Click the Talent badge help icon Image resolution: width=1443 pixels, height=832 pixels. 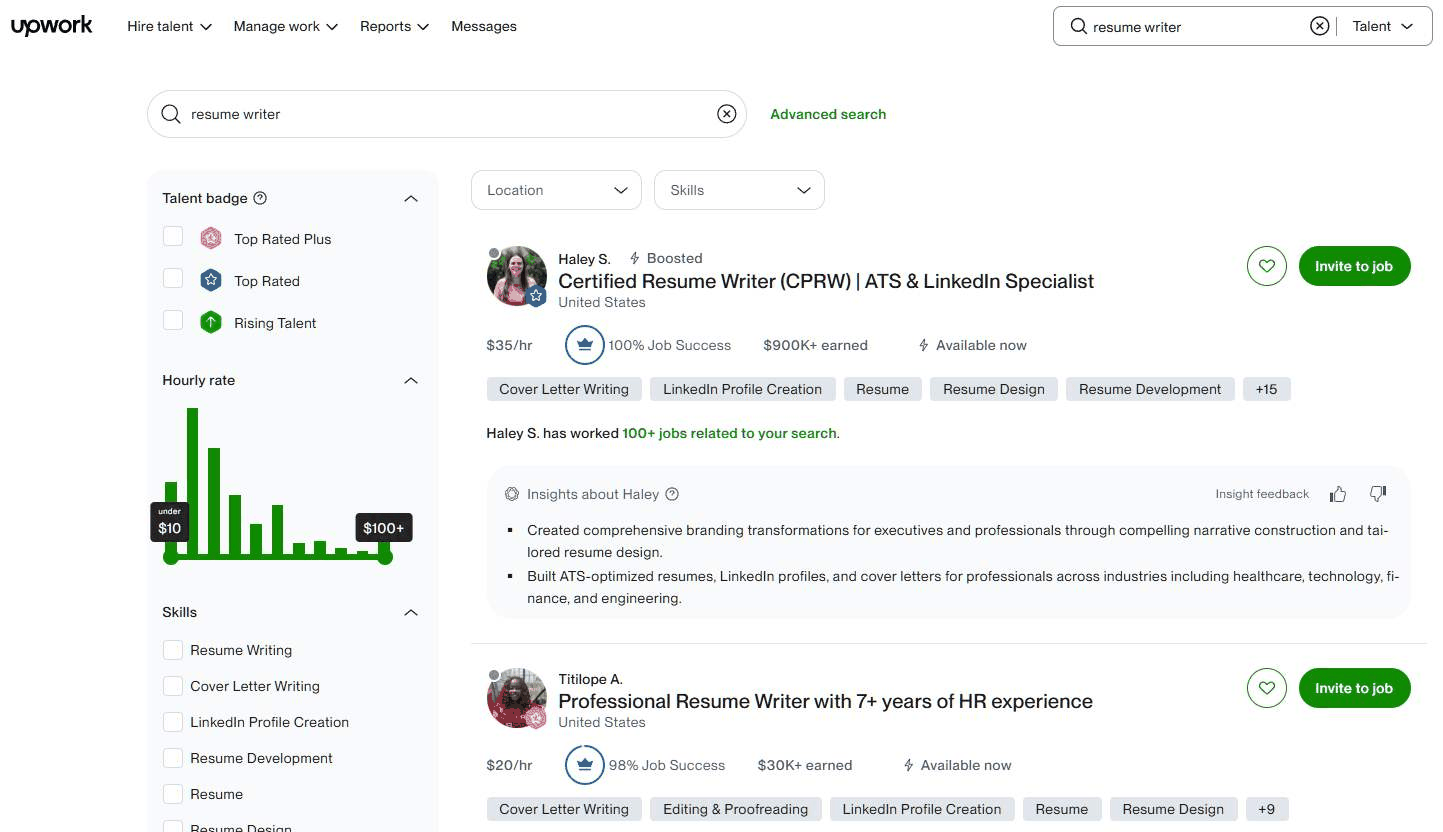pyautogui.click(x=260, y=198)
